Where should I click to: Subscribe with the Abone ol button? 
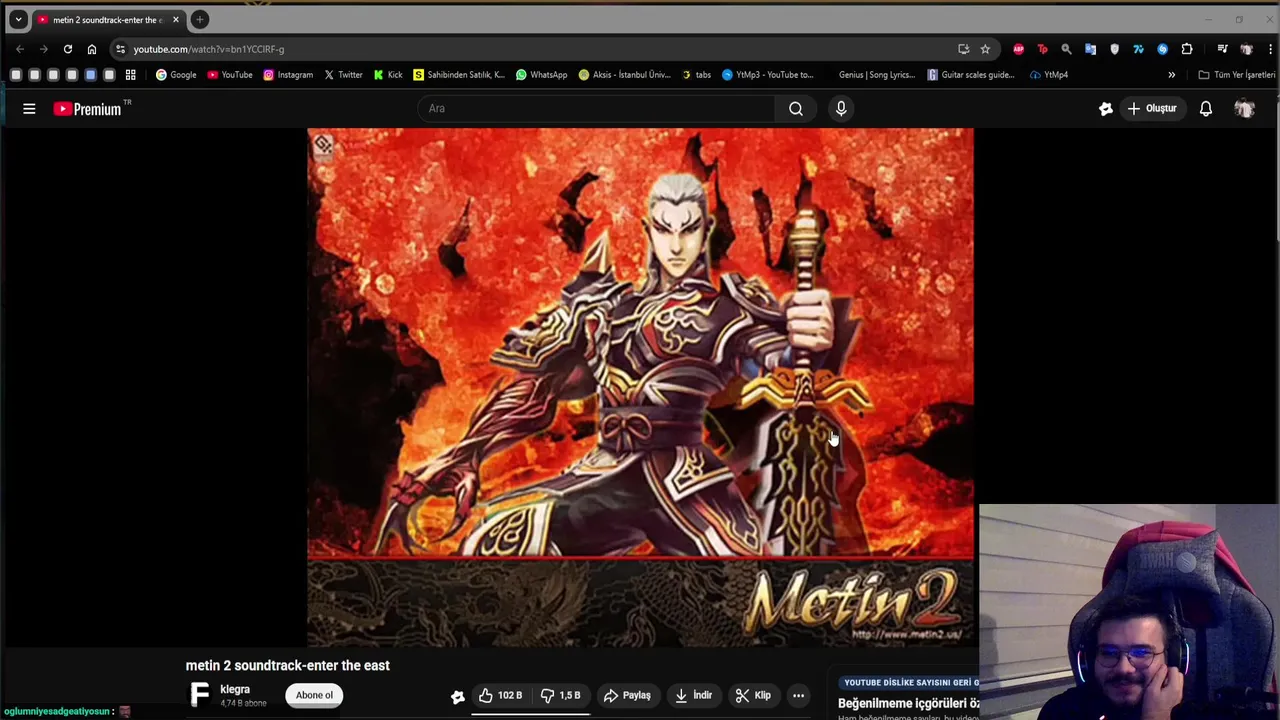[x=314, y=695]
